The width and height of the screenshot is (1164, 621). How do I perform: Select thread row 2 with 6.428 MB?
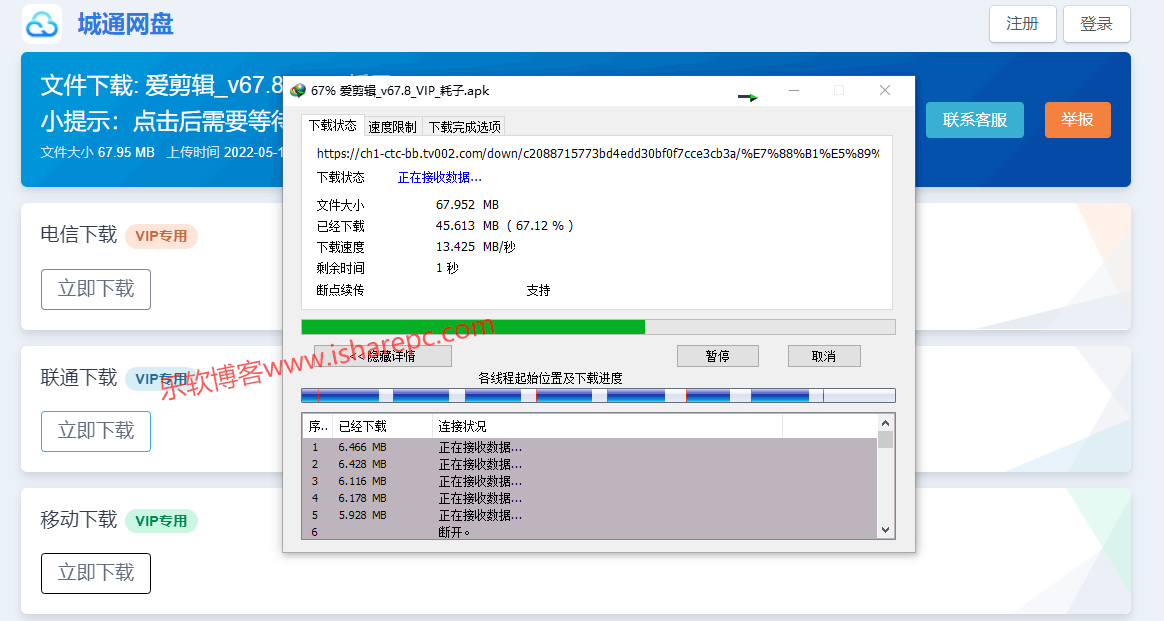(589, 464)
